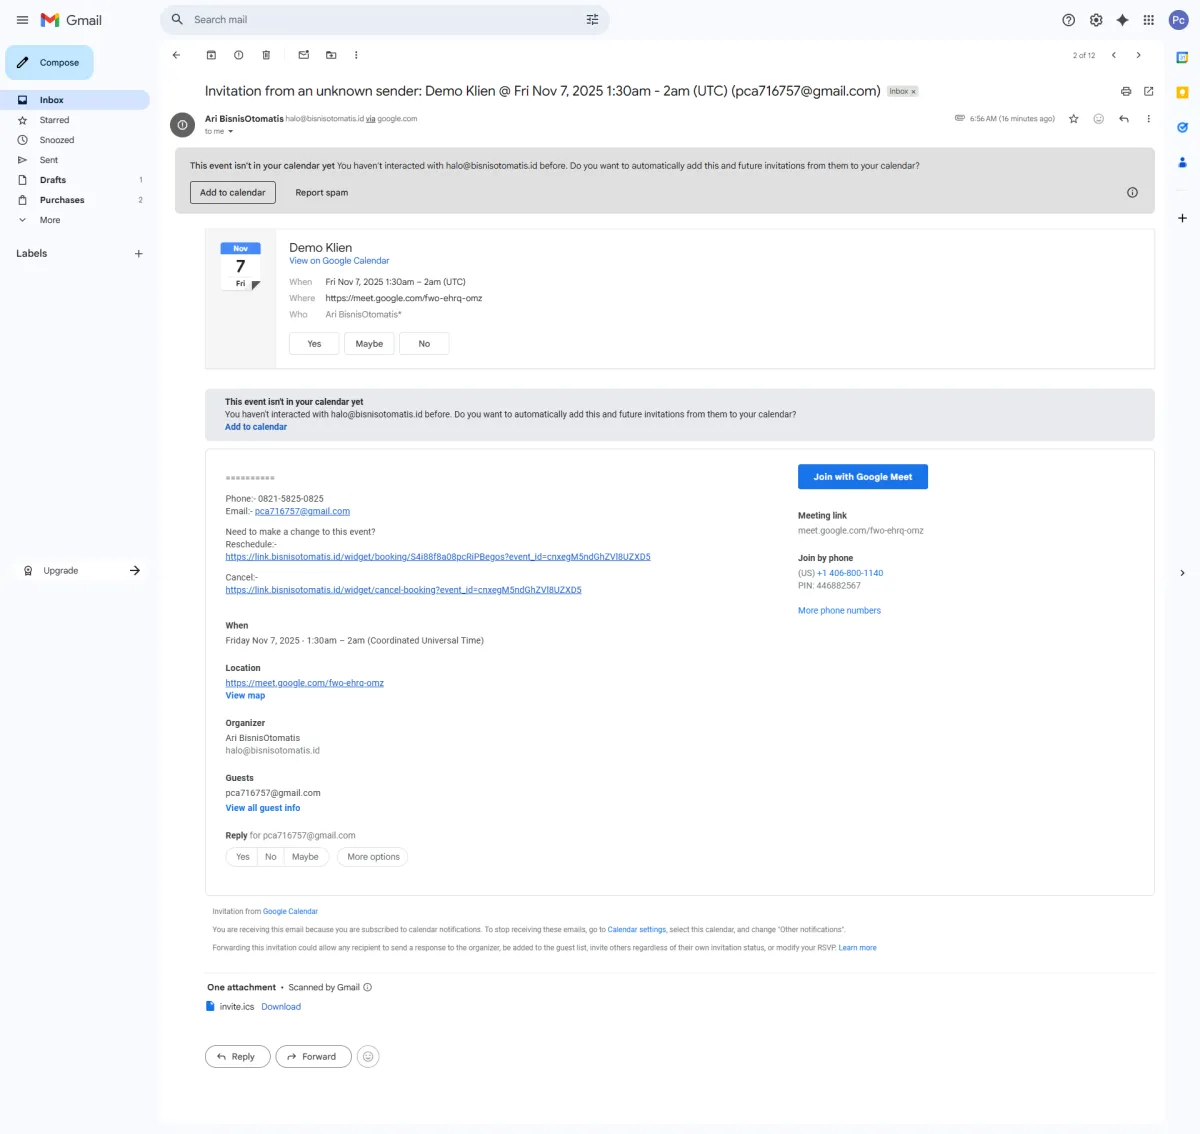Hide the side panel chevron
This screenshot has height=1134, width=1200.
coord(1182,573)
